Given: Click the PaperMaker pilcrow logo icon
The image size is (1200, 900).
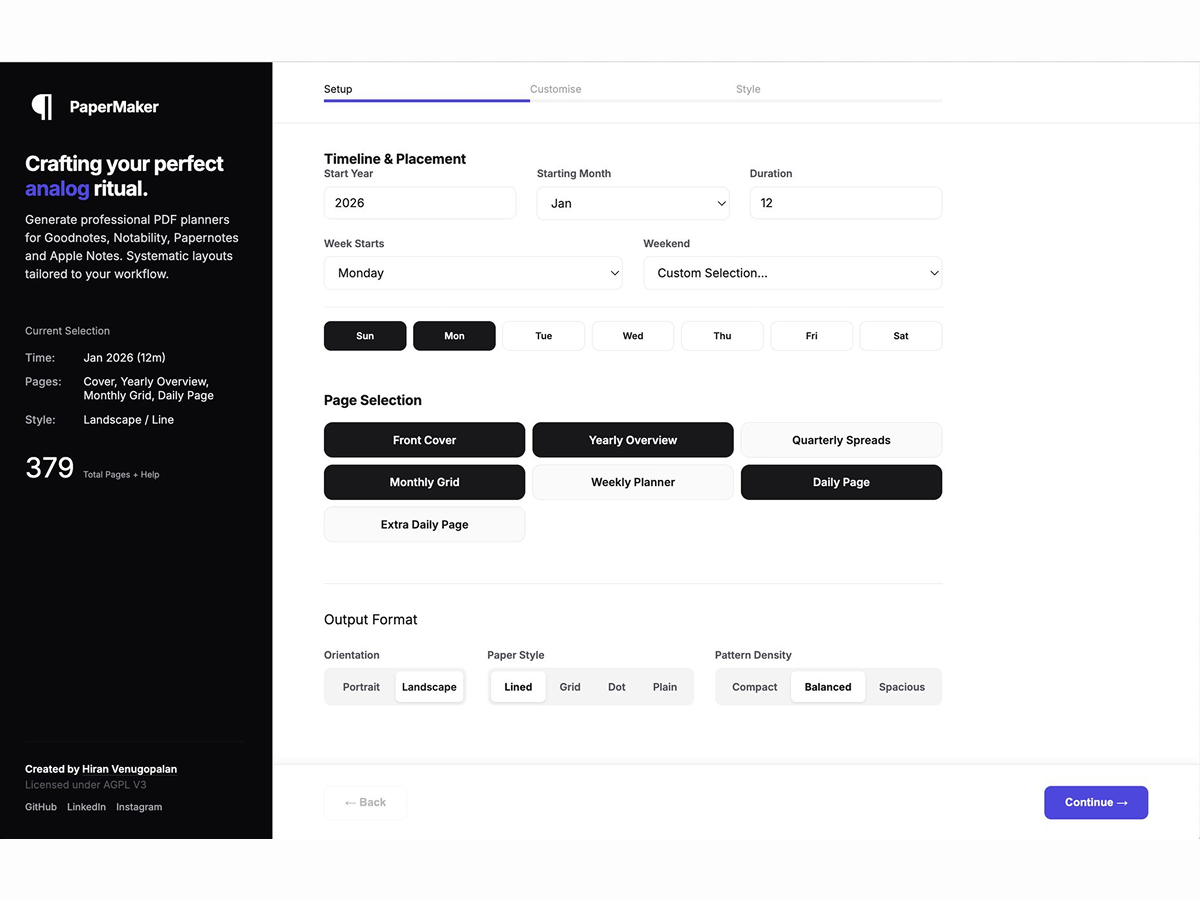Looking at the screenshot, I should (x=42, y=107).
